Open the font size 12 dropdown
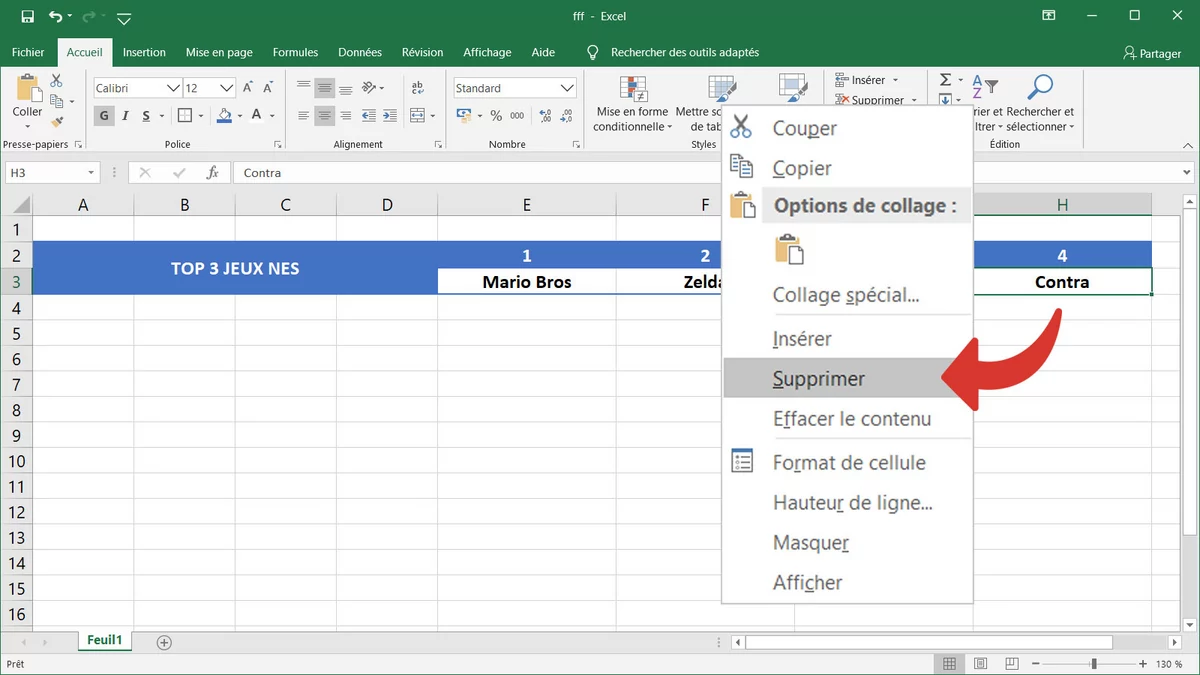 pyautogui.click(x=227, y=88)
